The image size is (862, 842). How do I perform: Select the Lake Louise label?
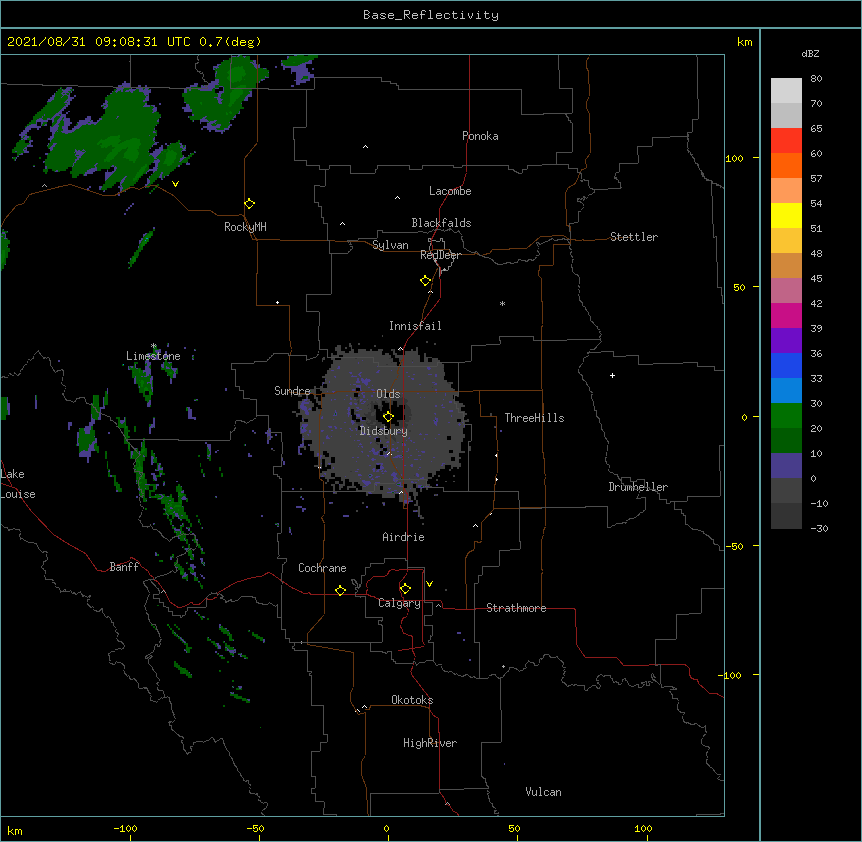(18, 484)
